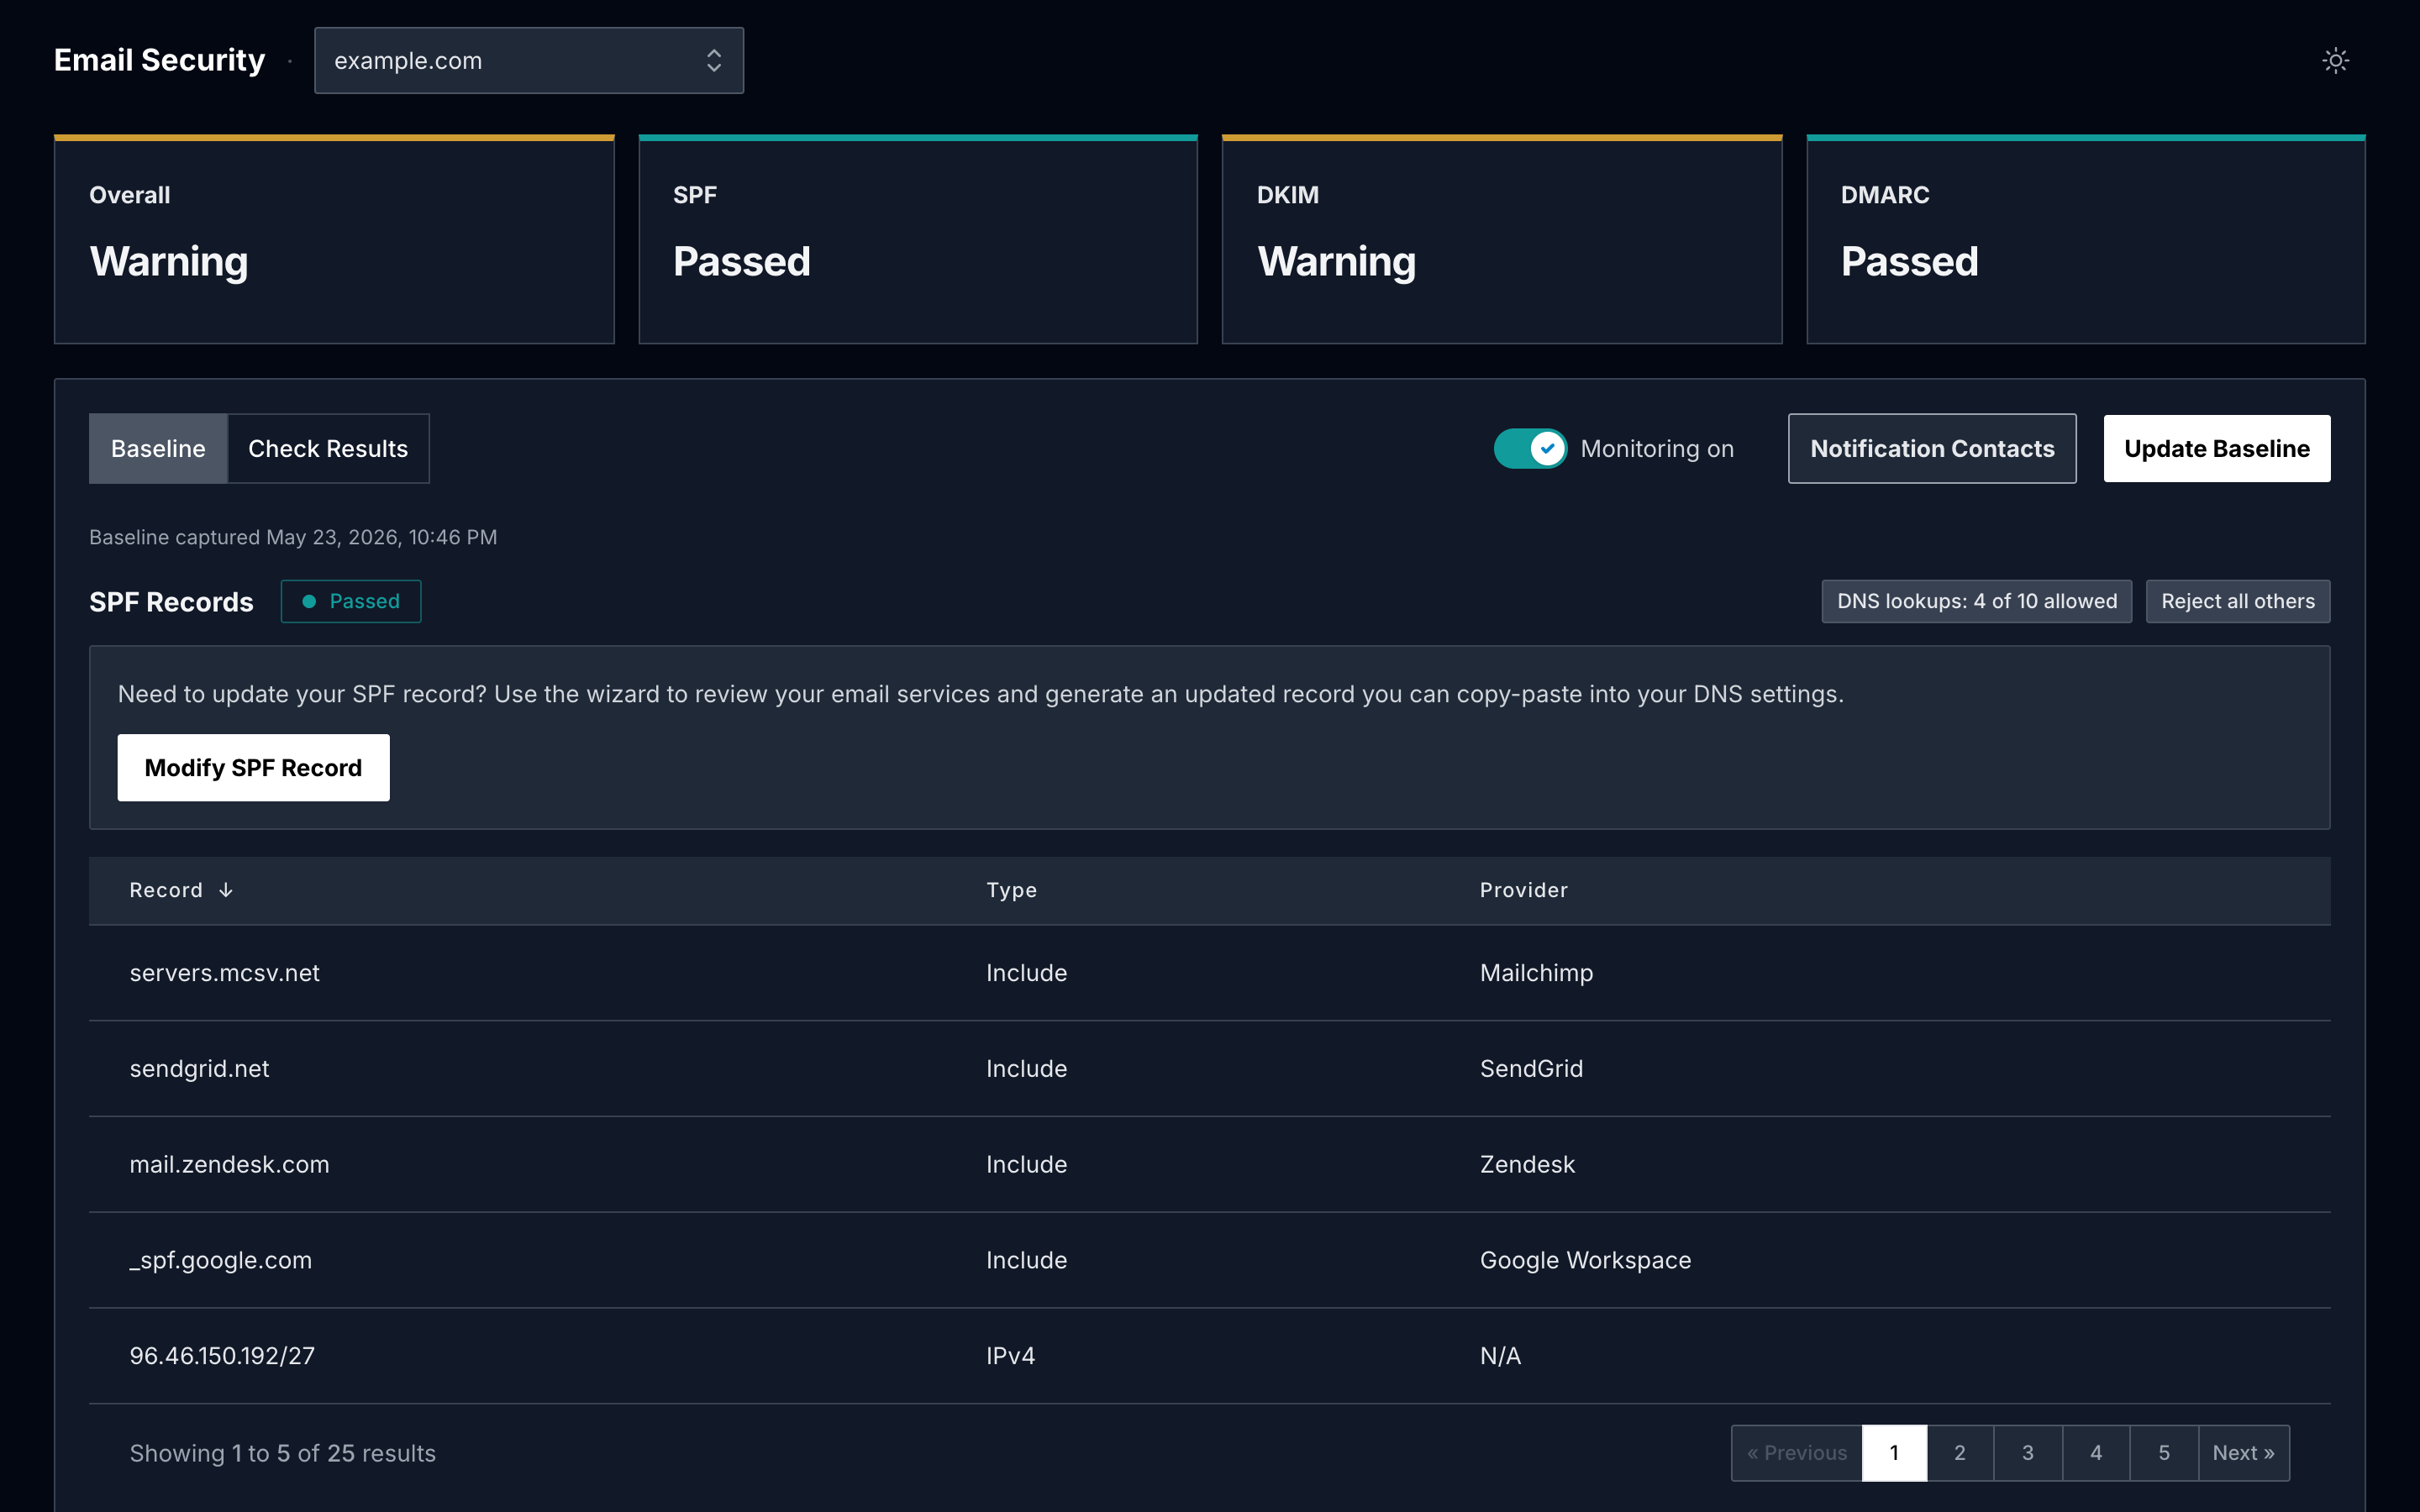Click the IPv4 type cell

1010,1356
